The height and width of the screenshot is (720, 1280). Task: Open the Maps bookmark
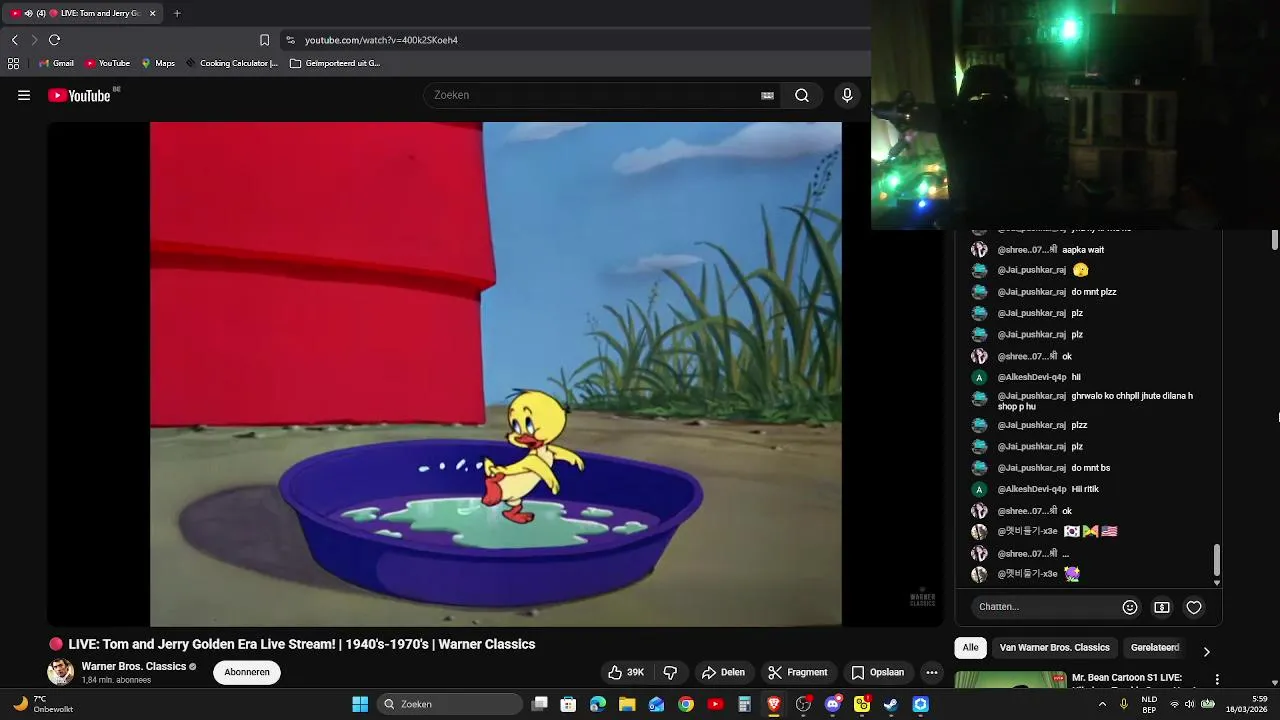(158, 63)
